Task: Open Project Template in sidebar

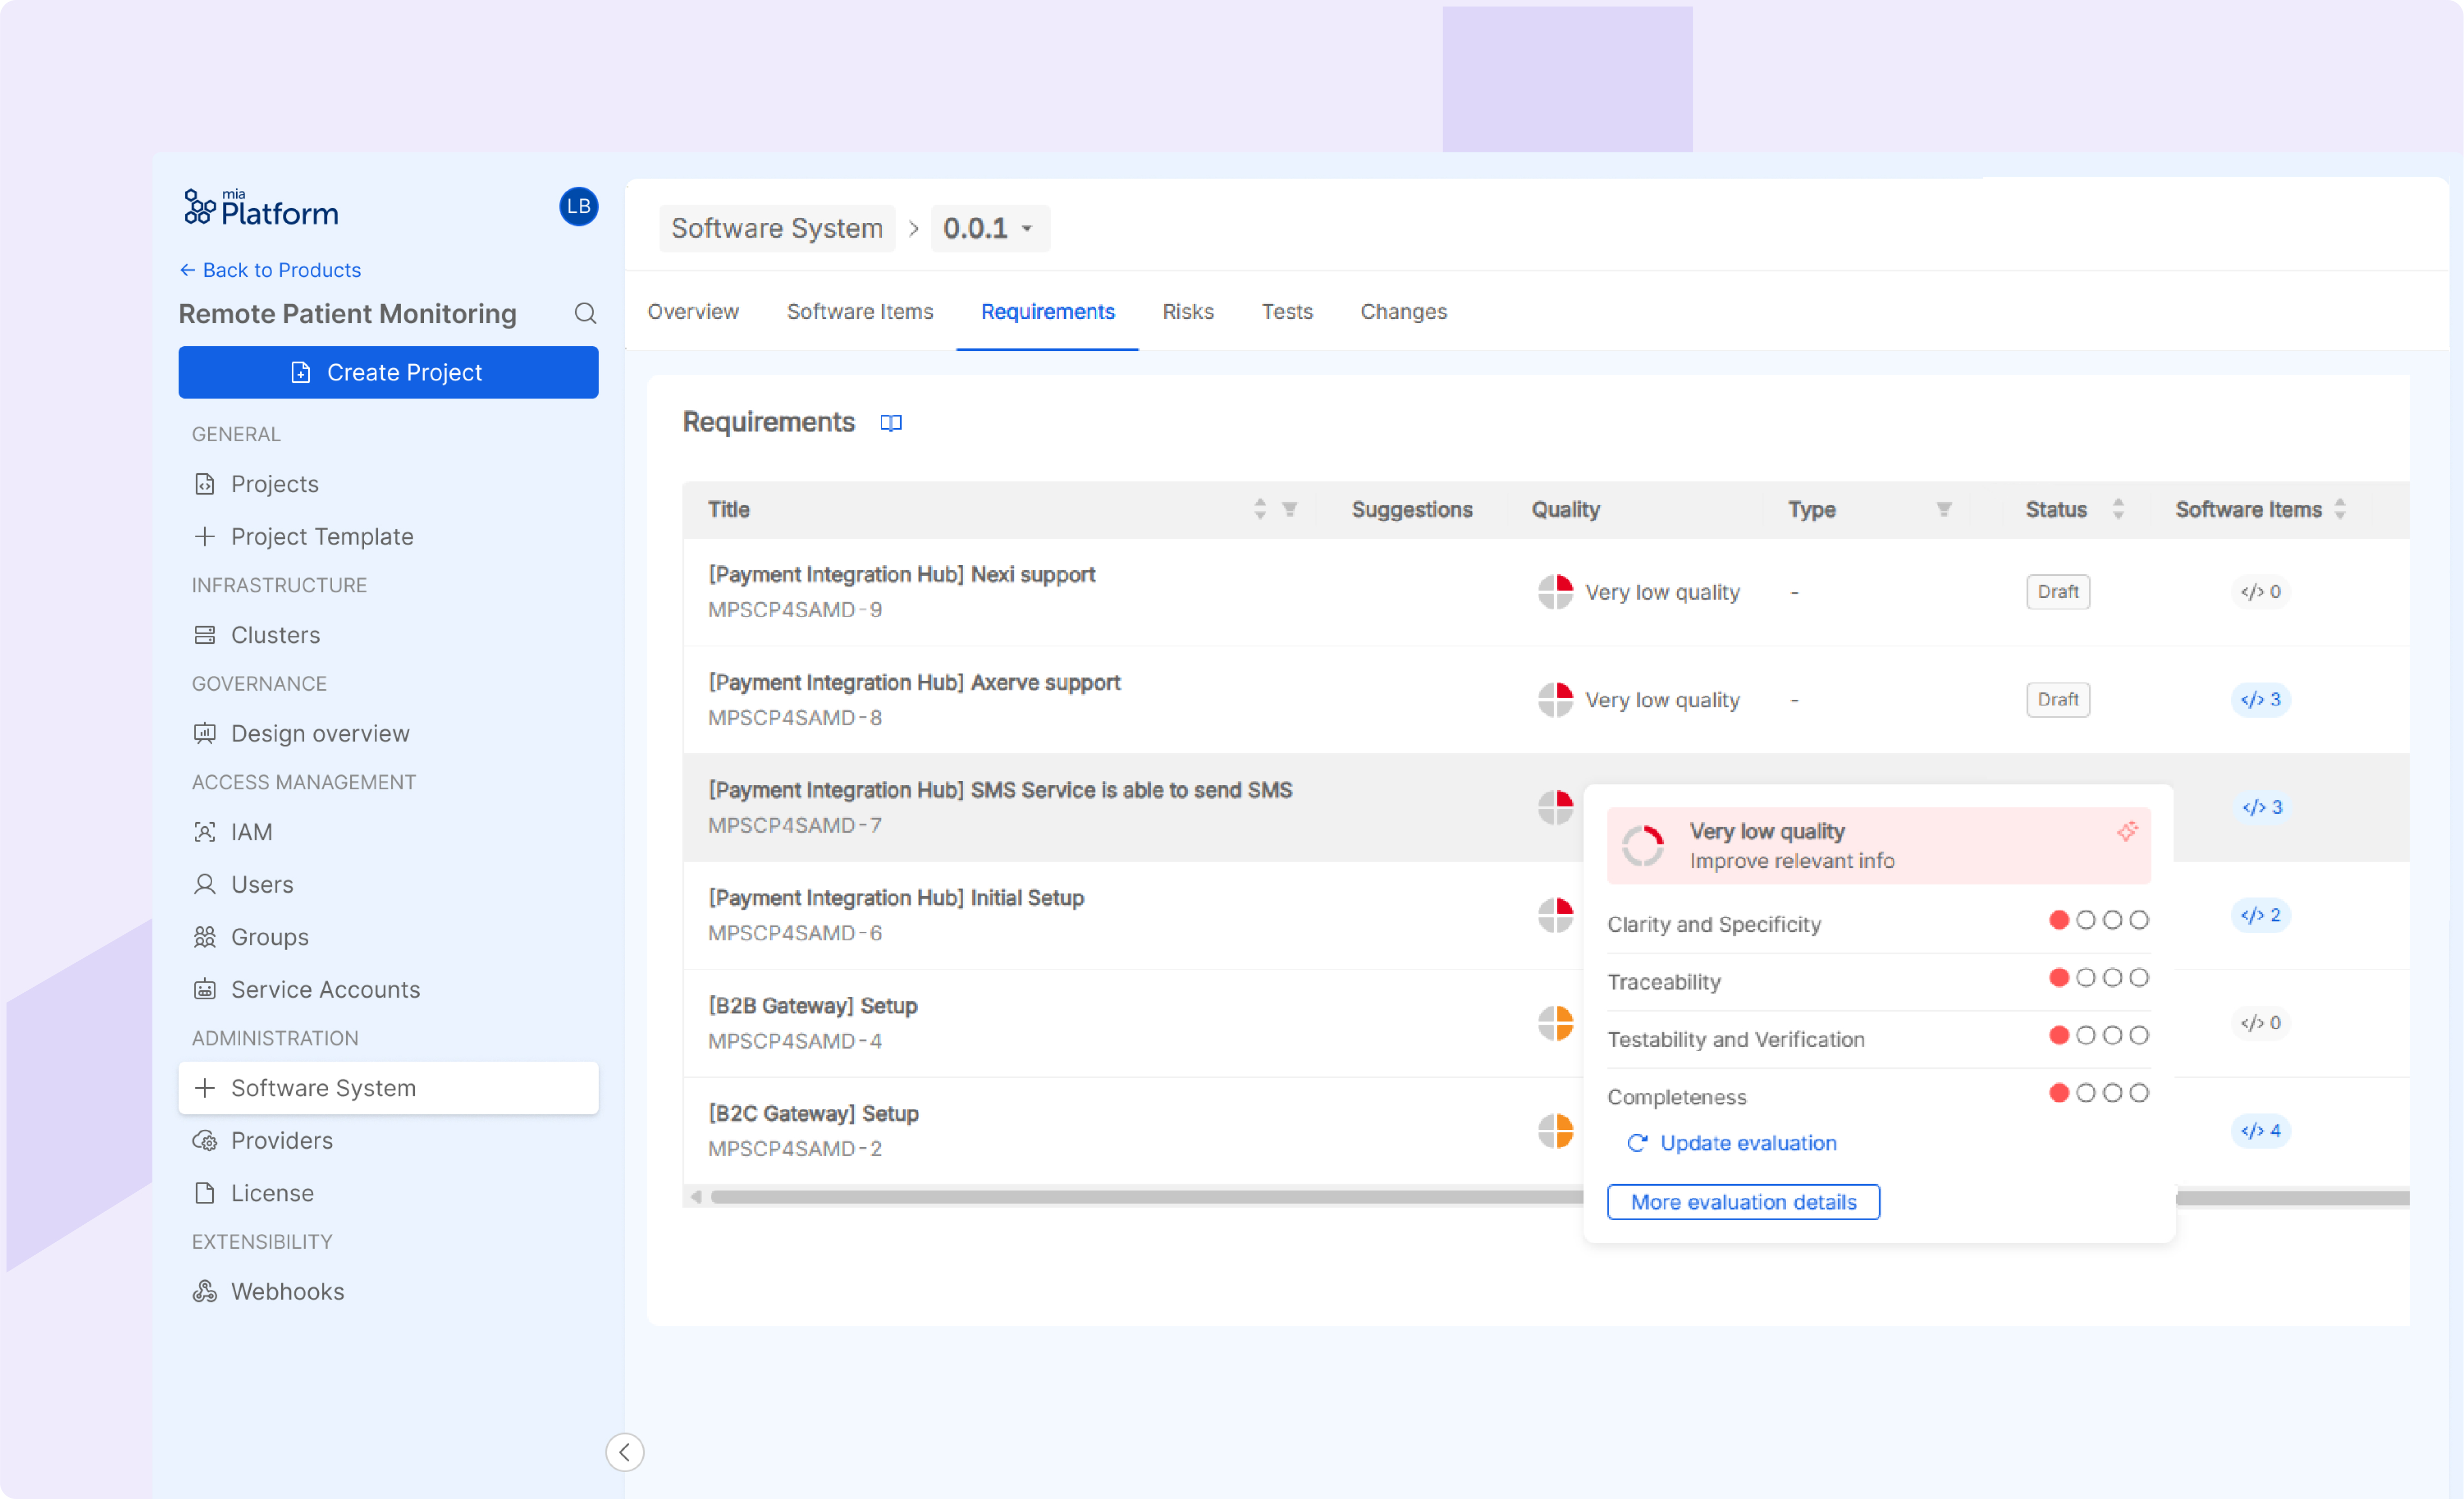Action: coord(389,537)
